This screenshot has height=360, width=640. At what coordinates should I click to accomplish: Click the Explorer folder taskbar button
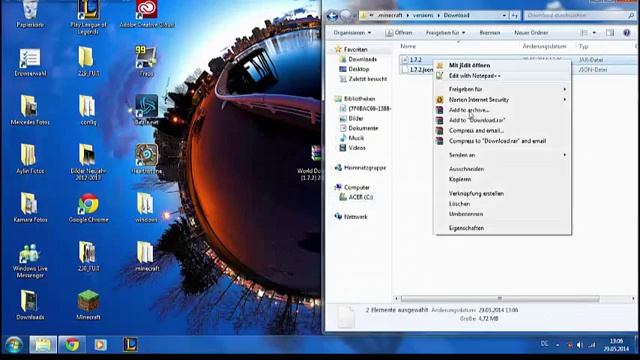[x=43, y=345]
